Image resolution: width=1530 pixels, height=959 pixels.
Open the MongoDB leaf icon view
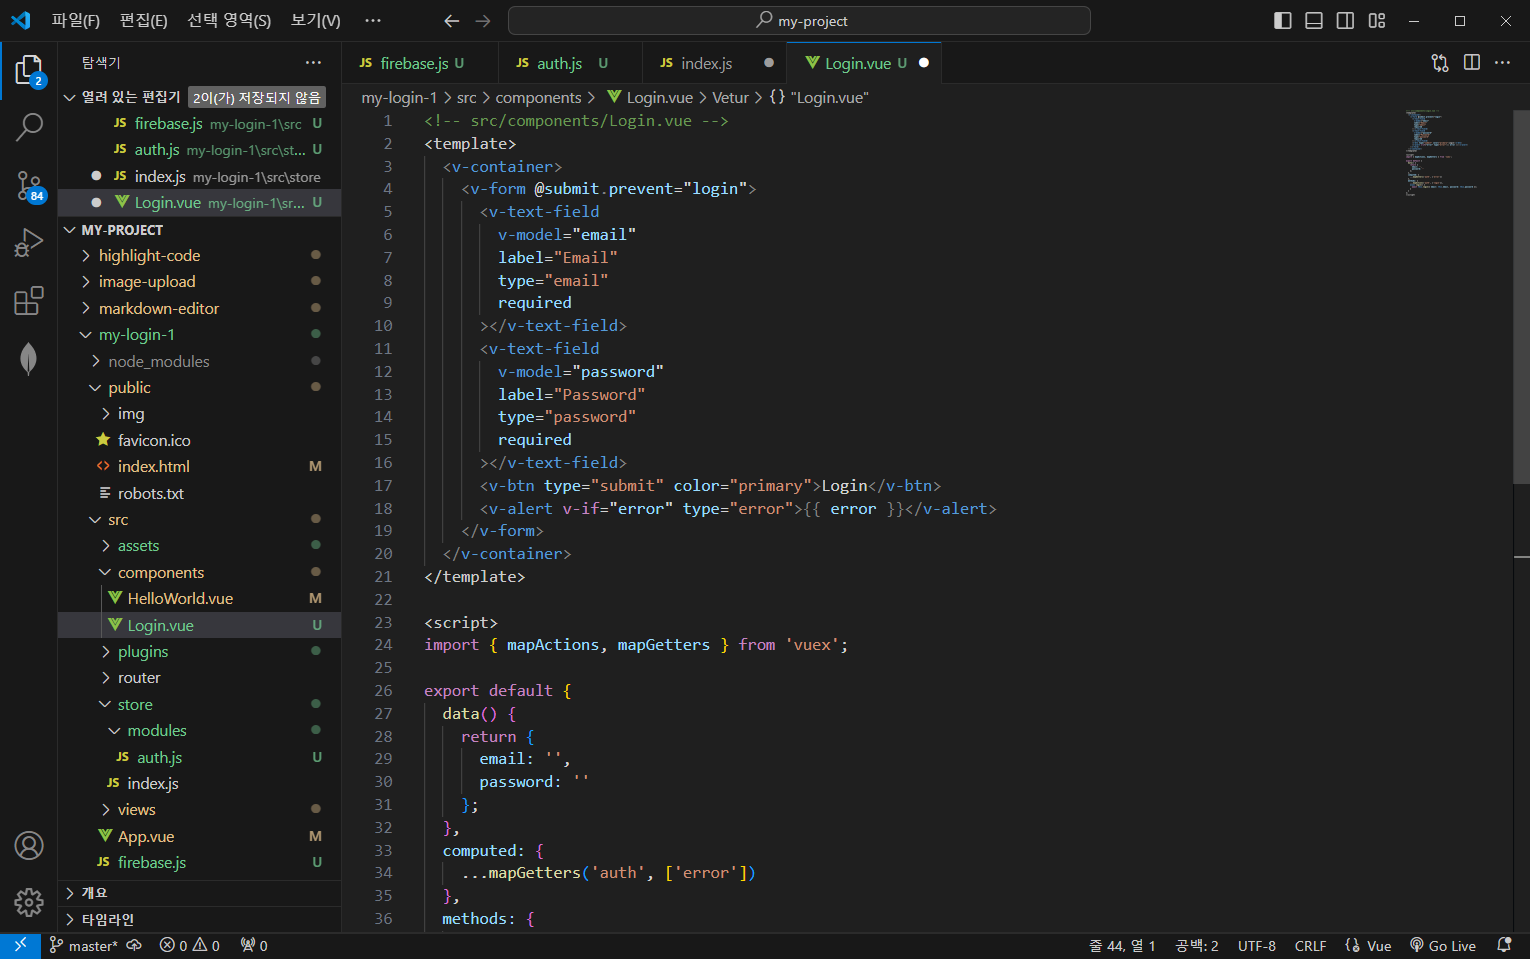click(29, 359)
